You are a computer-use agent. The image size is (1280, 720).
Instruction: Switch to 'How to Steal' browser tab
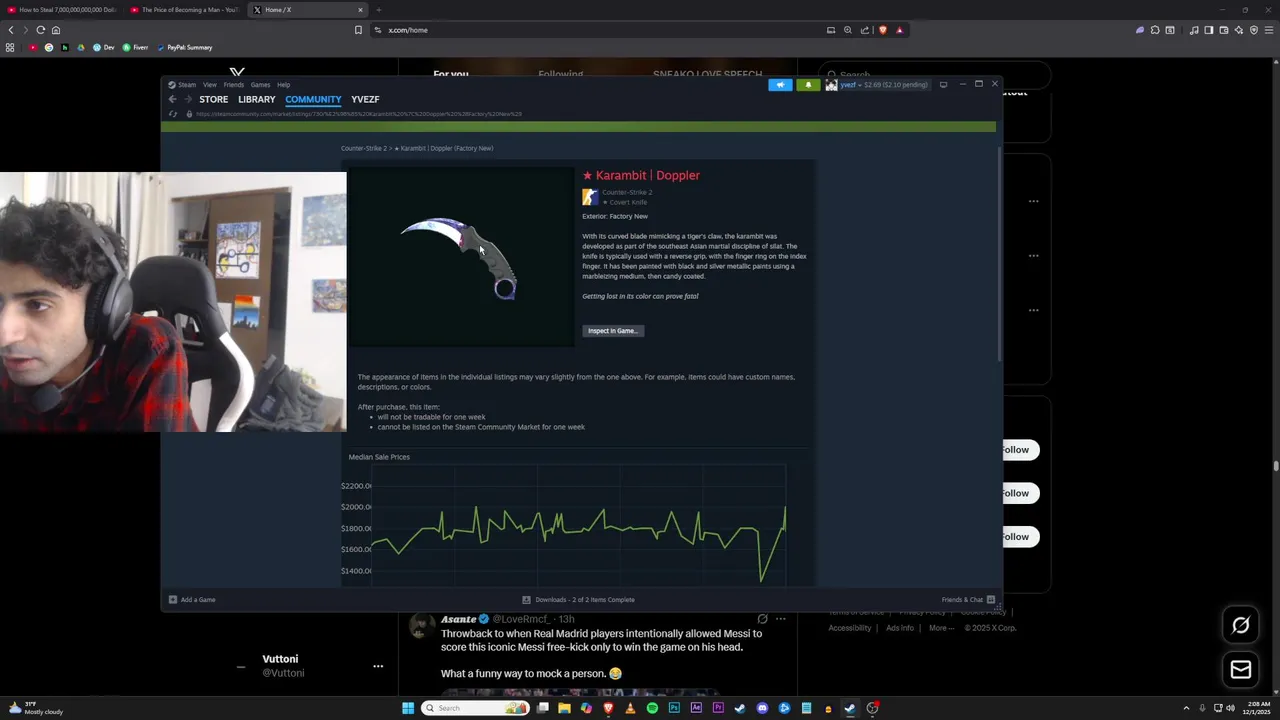(x=61, y=10)
